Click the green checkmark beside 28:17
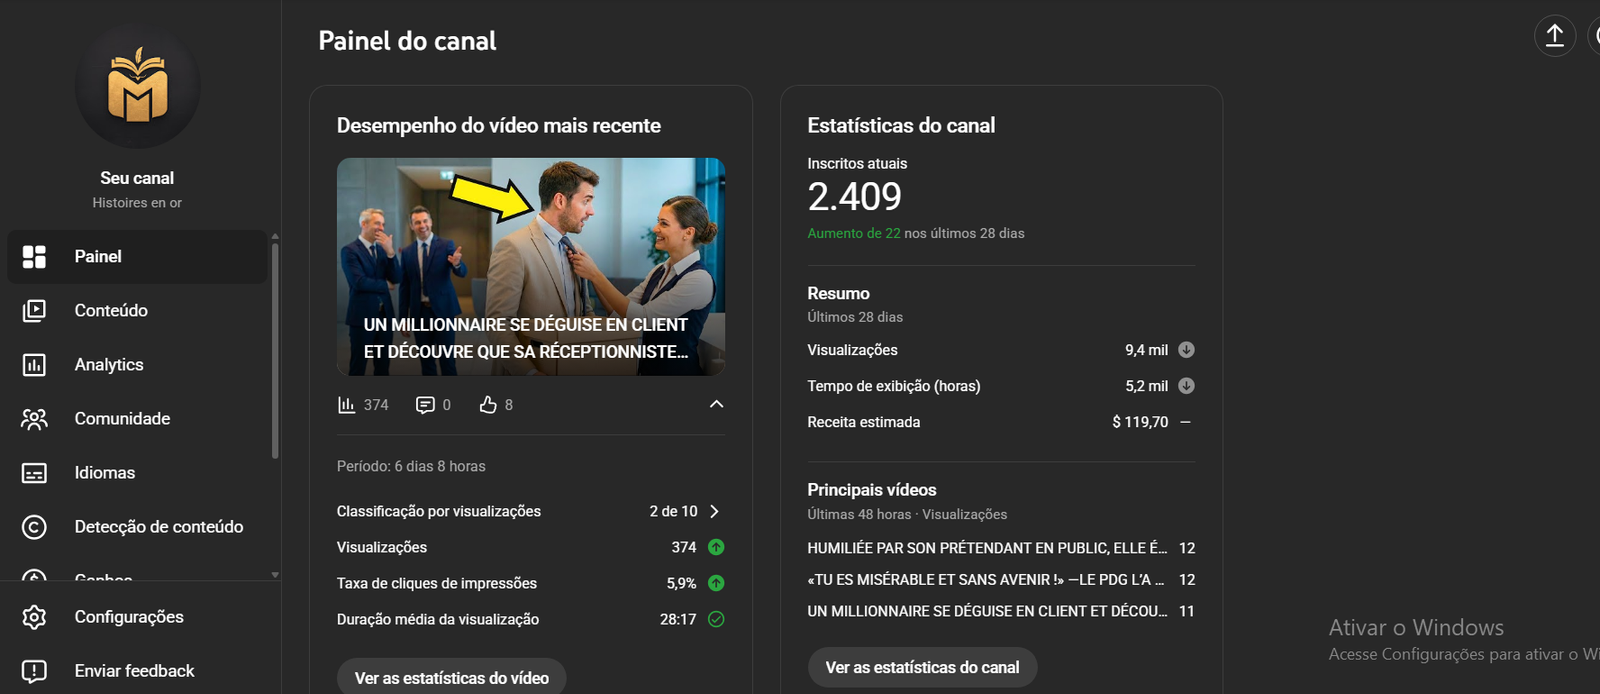Viewport: 1600px width, 694px height. tap(716, 619)
